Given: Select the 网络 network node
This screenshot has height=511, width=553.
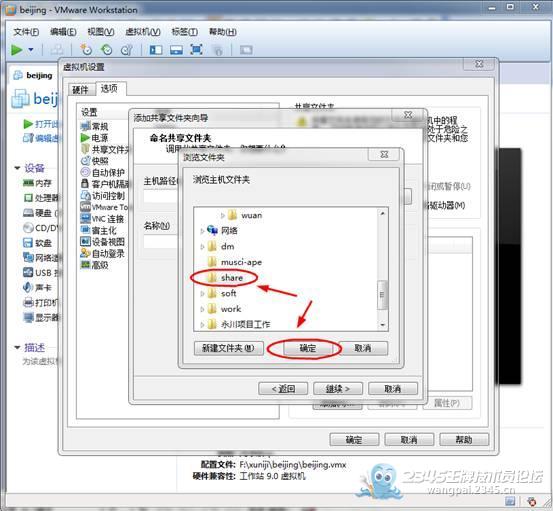Looking at the screenshot, I should 223,231.
